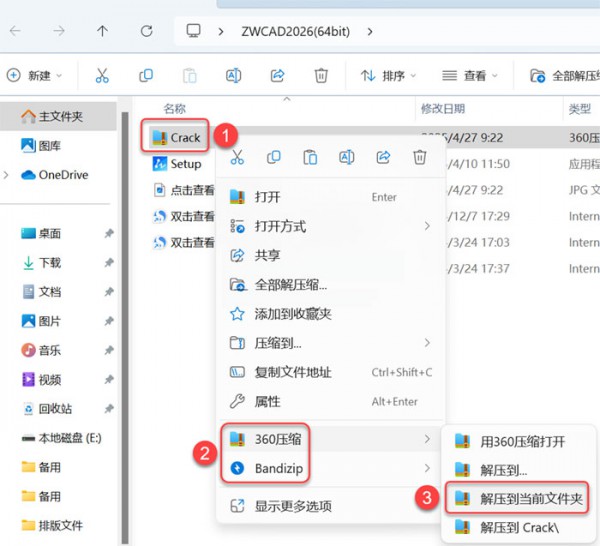The width and height of the screenshot is (600, 546).
Task: Expand the OneDrive tree node
Action: 6,175
